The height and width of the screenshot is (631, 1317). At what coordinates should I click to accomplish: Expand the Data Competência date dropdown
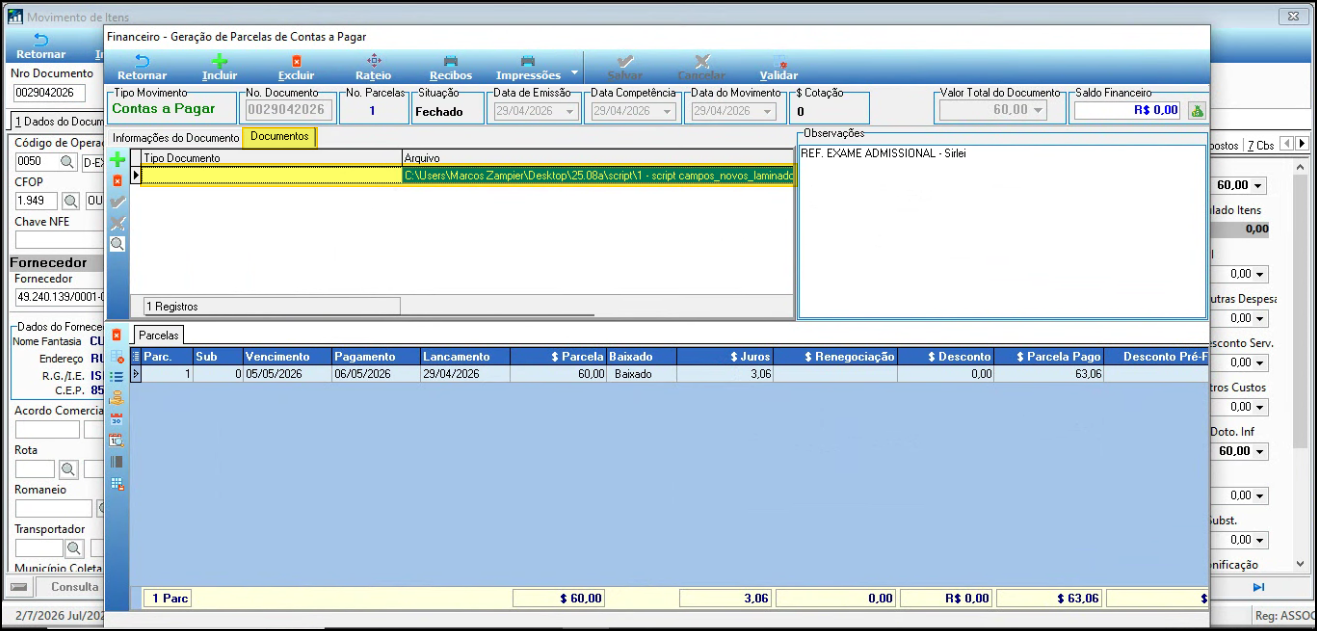[670, 111]
